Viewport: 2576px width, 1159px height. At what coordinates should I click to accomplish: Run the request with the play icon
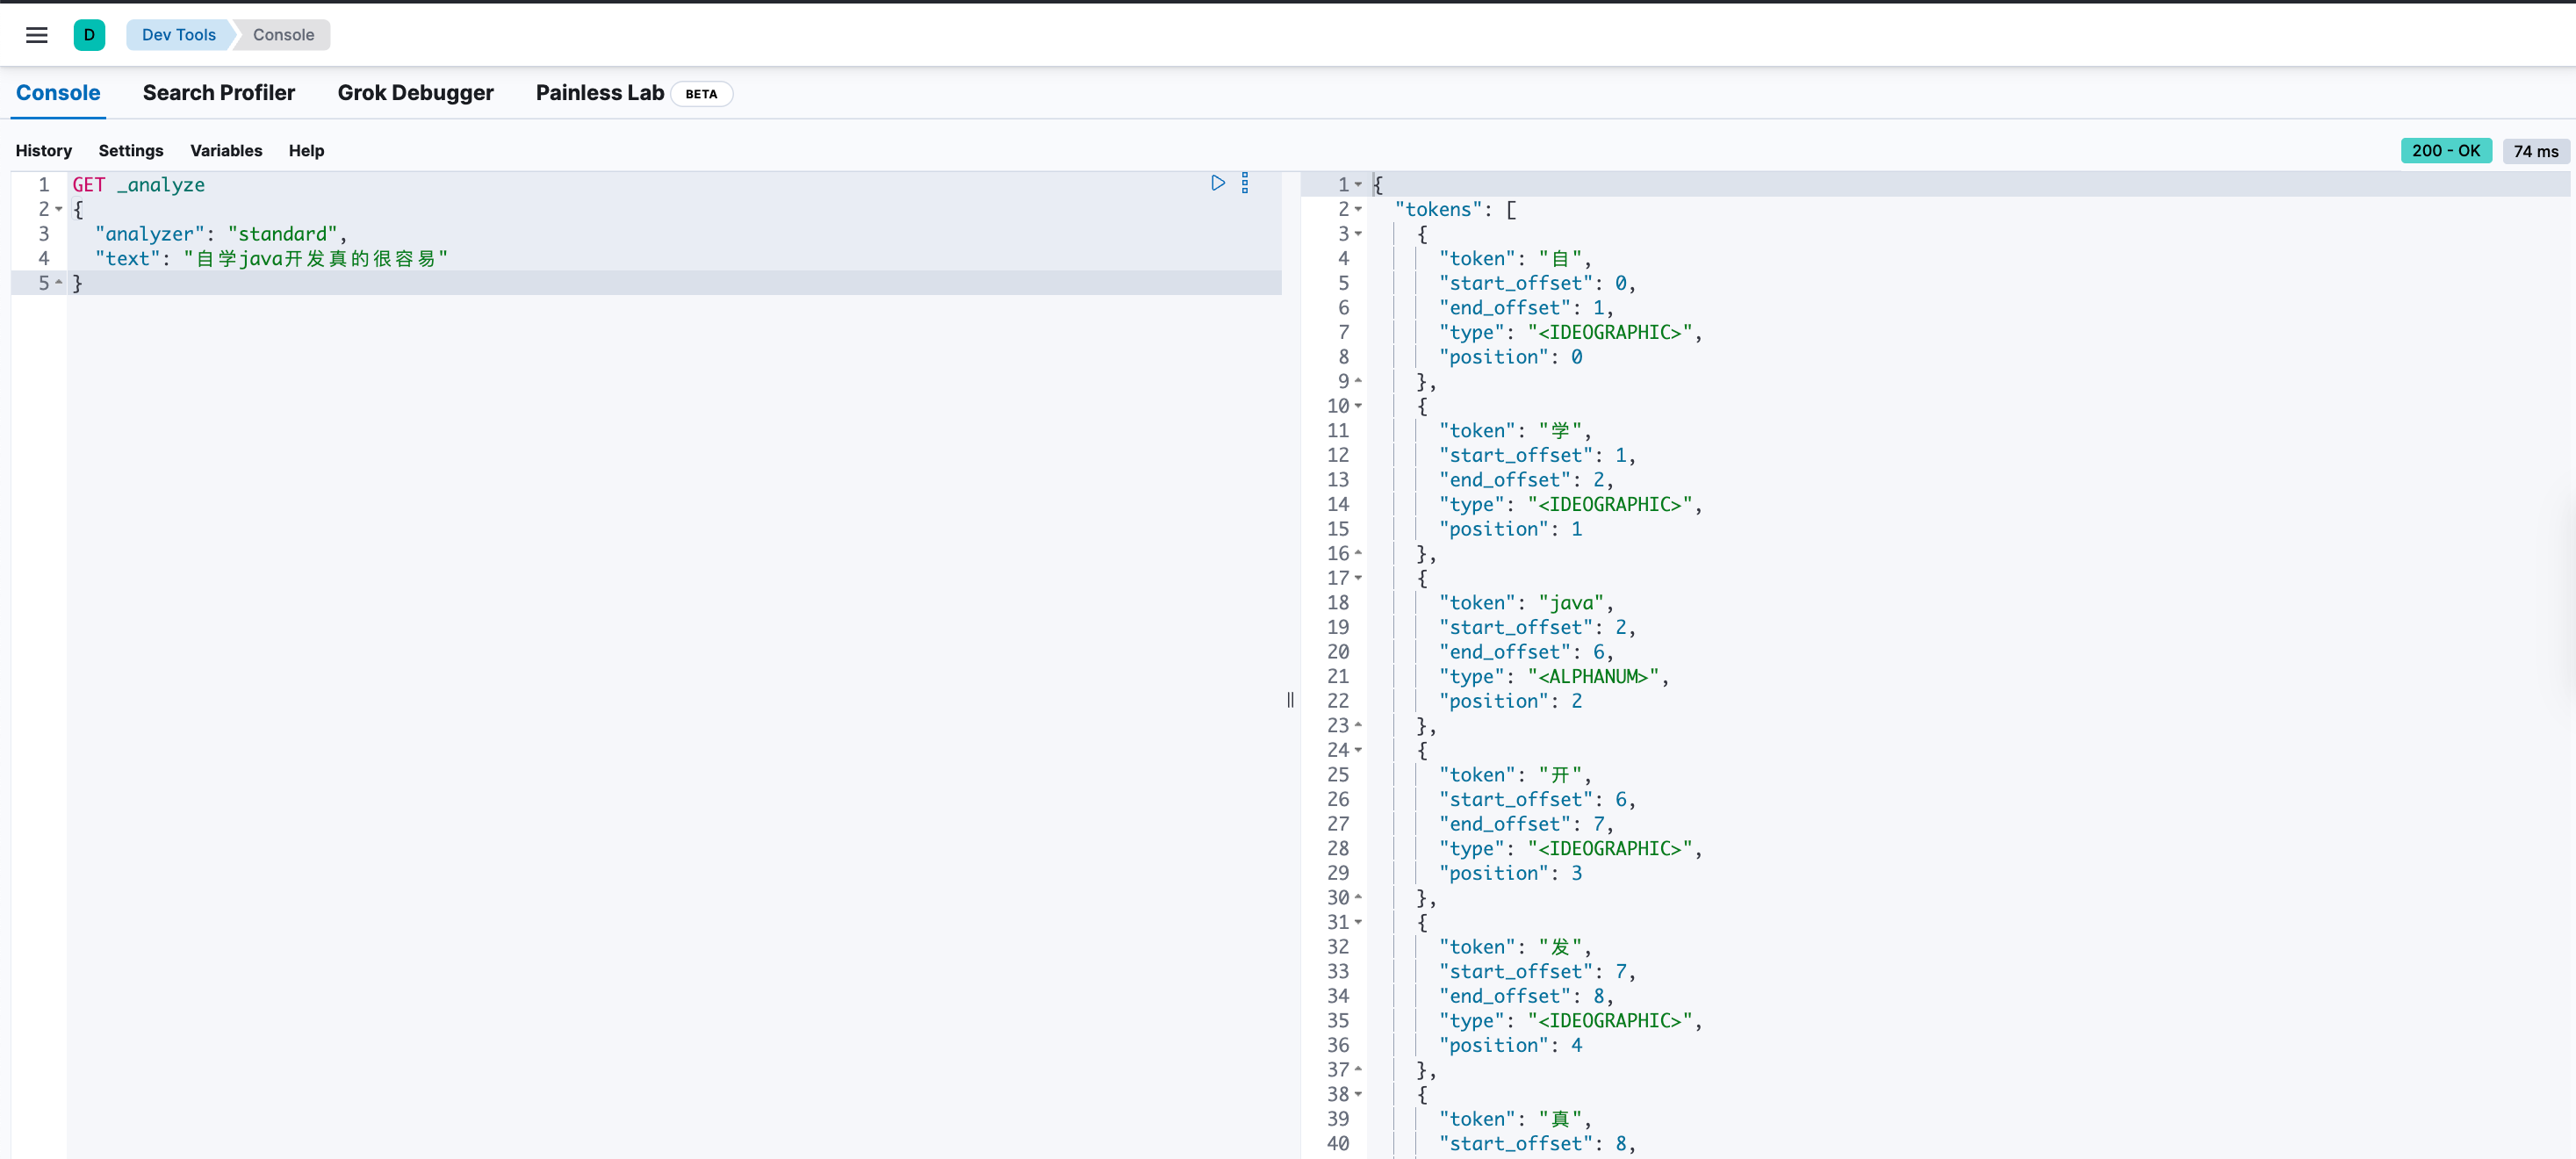(1217, 183)
